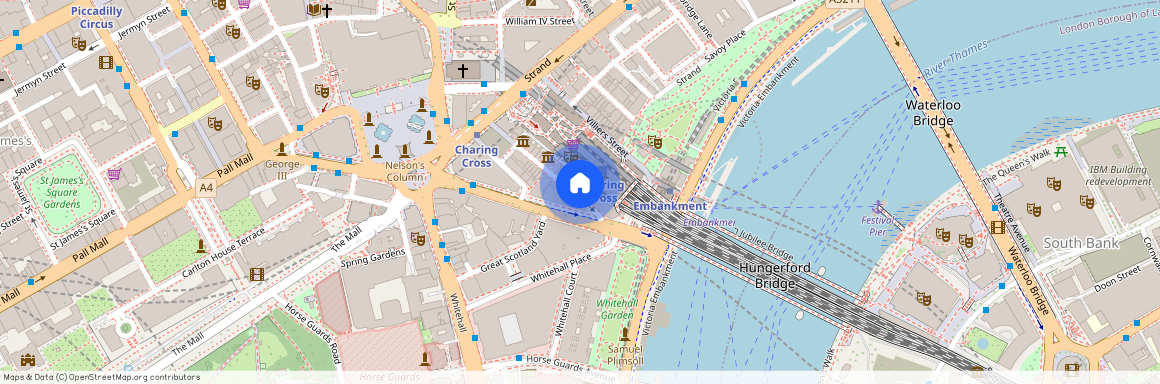Screen dimensions: 1160x384
Task: Click the IBM Building redevelopment label
Action: tap(1119, 175)
